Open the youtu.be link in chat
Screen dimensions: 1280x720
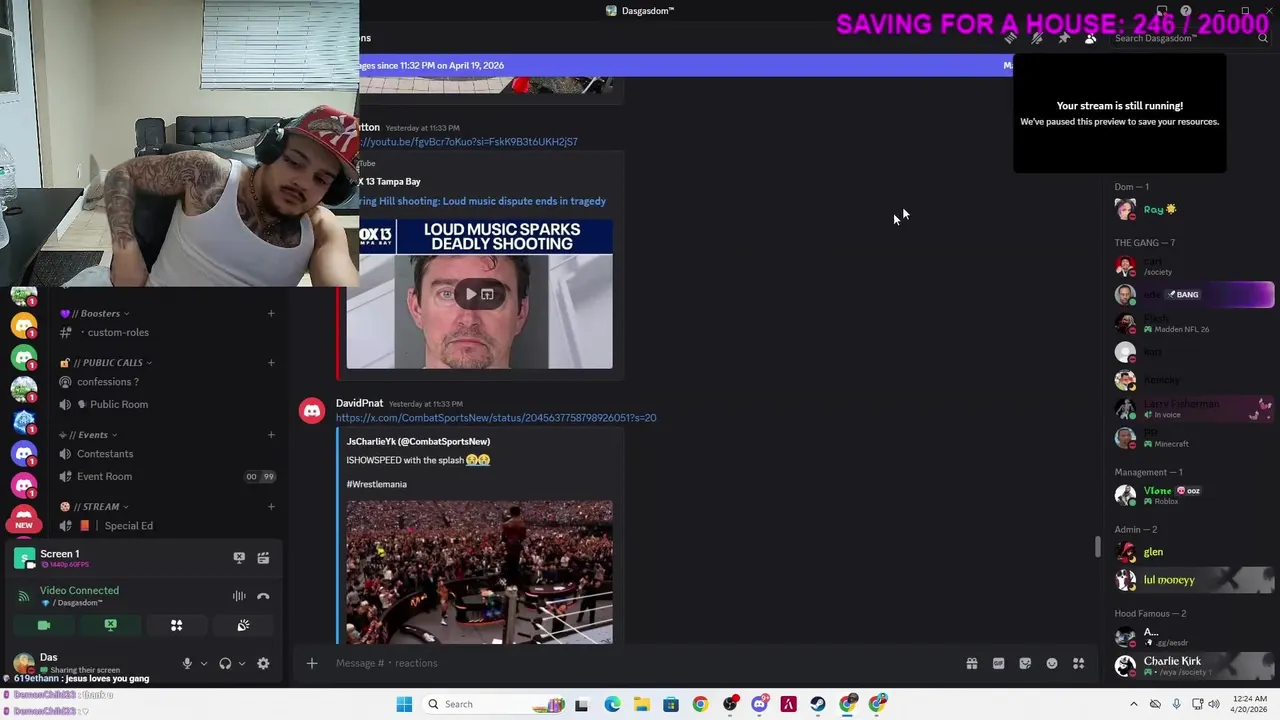tap(468, 142)
